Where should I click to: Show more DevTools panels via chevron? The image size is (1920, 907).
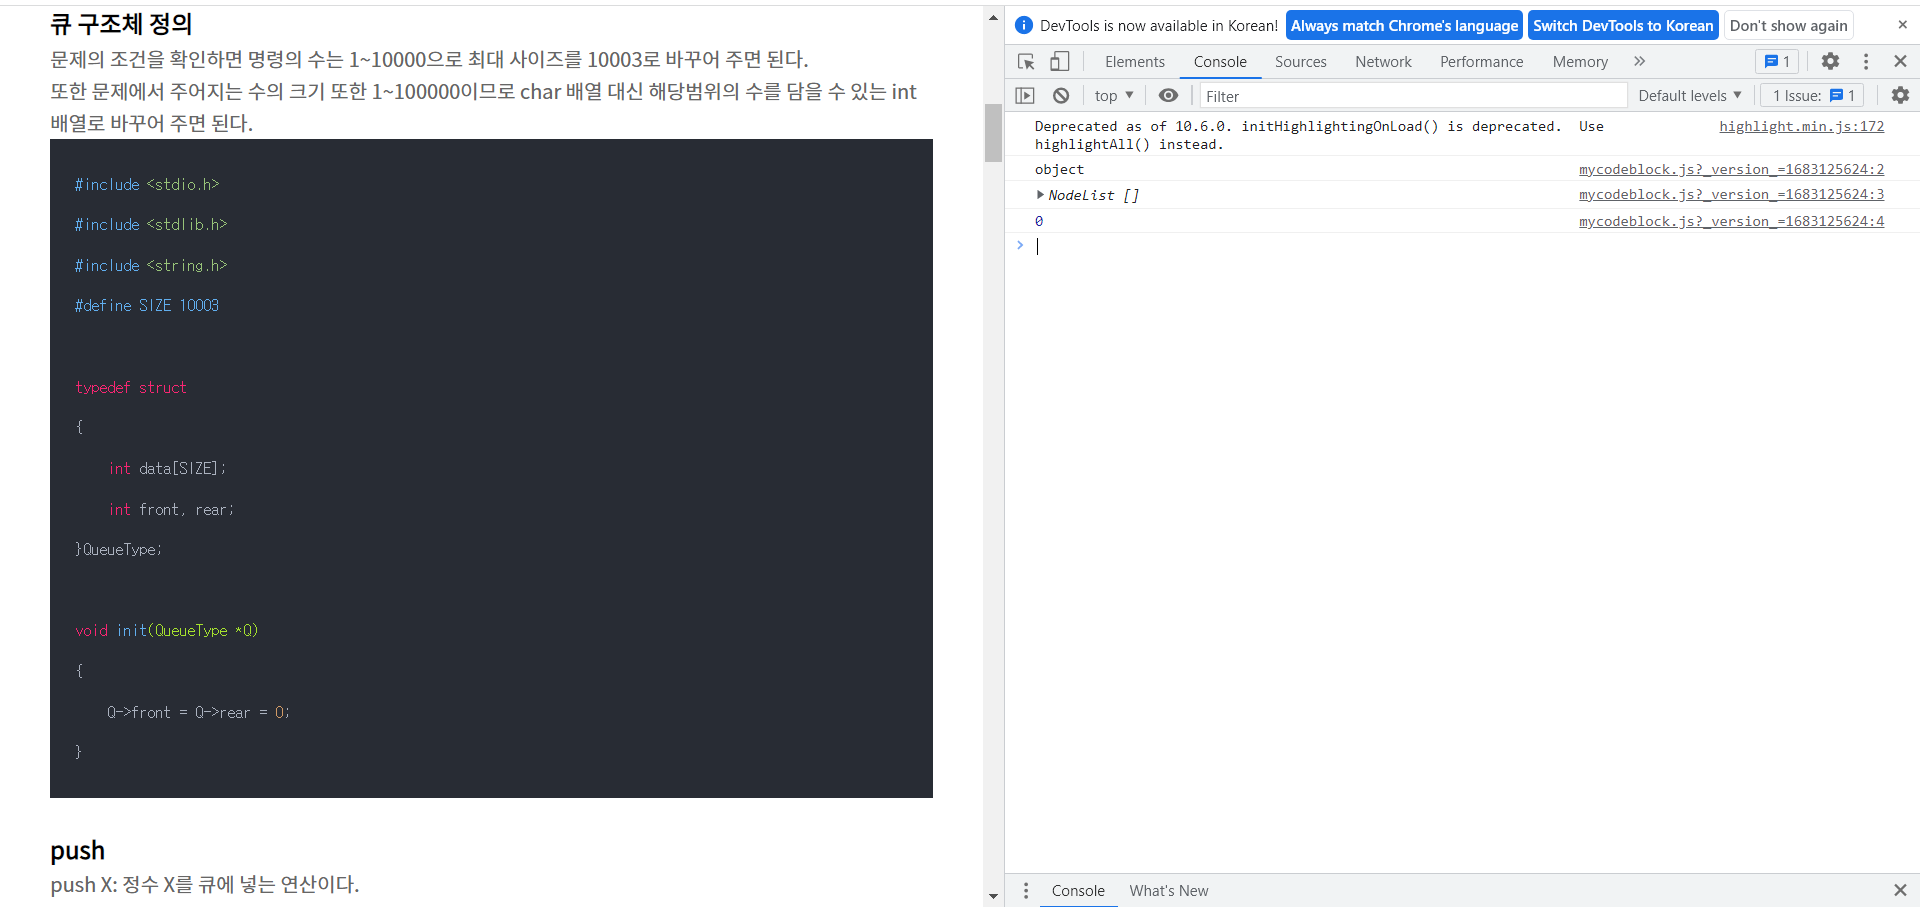point(1639,61)
